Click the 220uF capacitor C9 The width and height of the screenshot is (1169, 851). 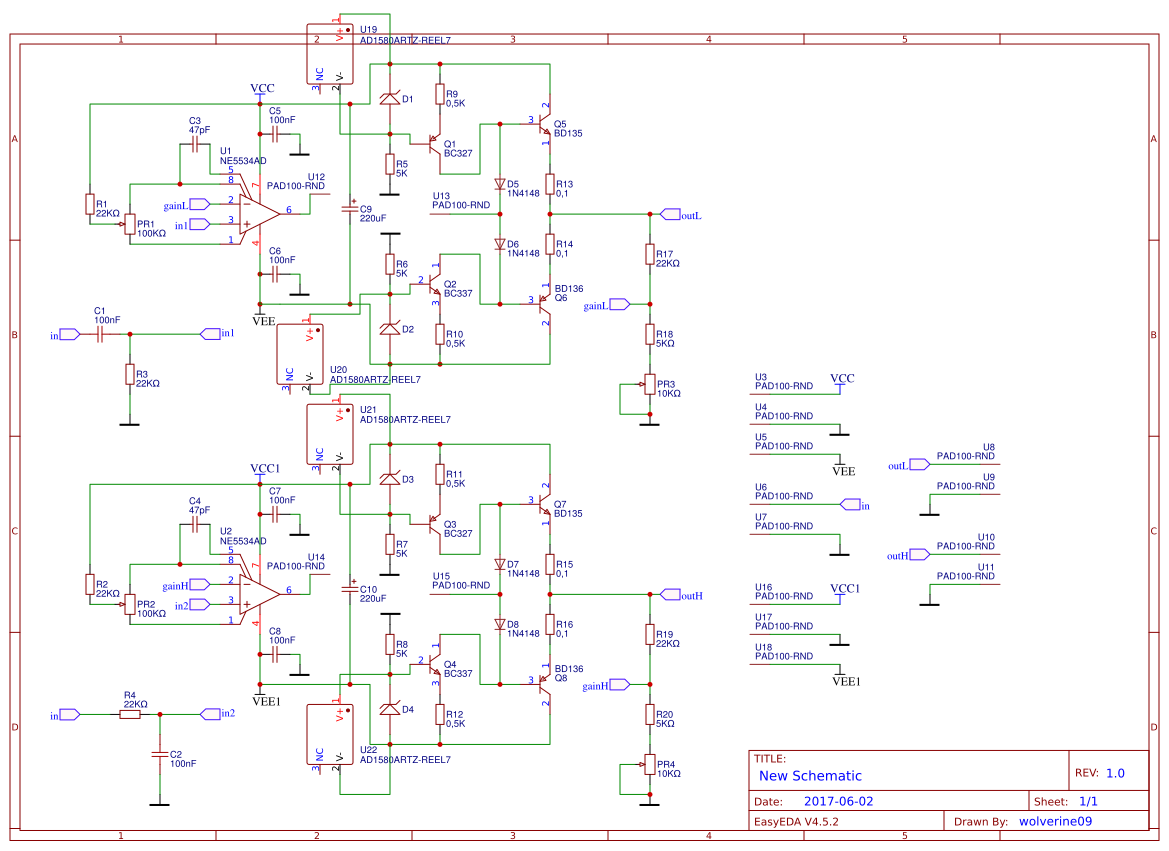[x=350, y=207]
